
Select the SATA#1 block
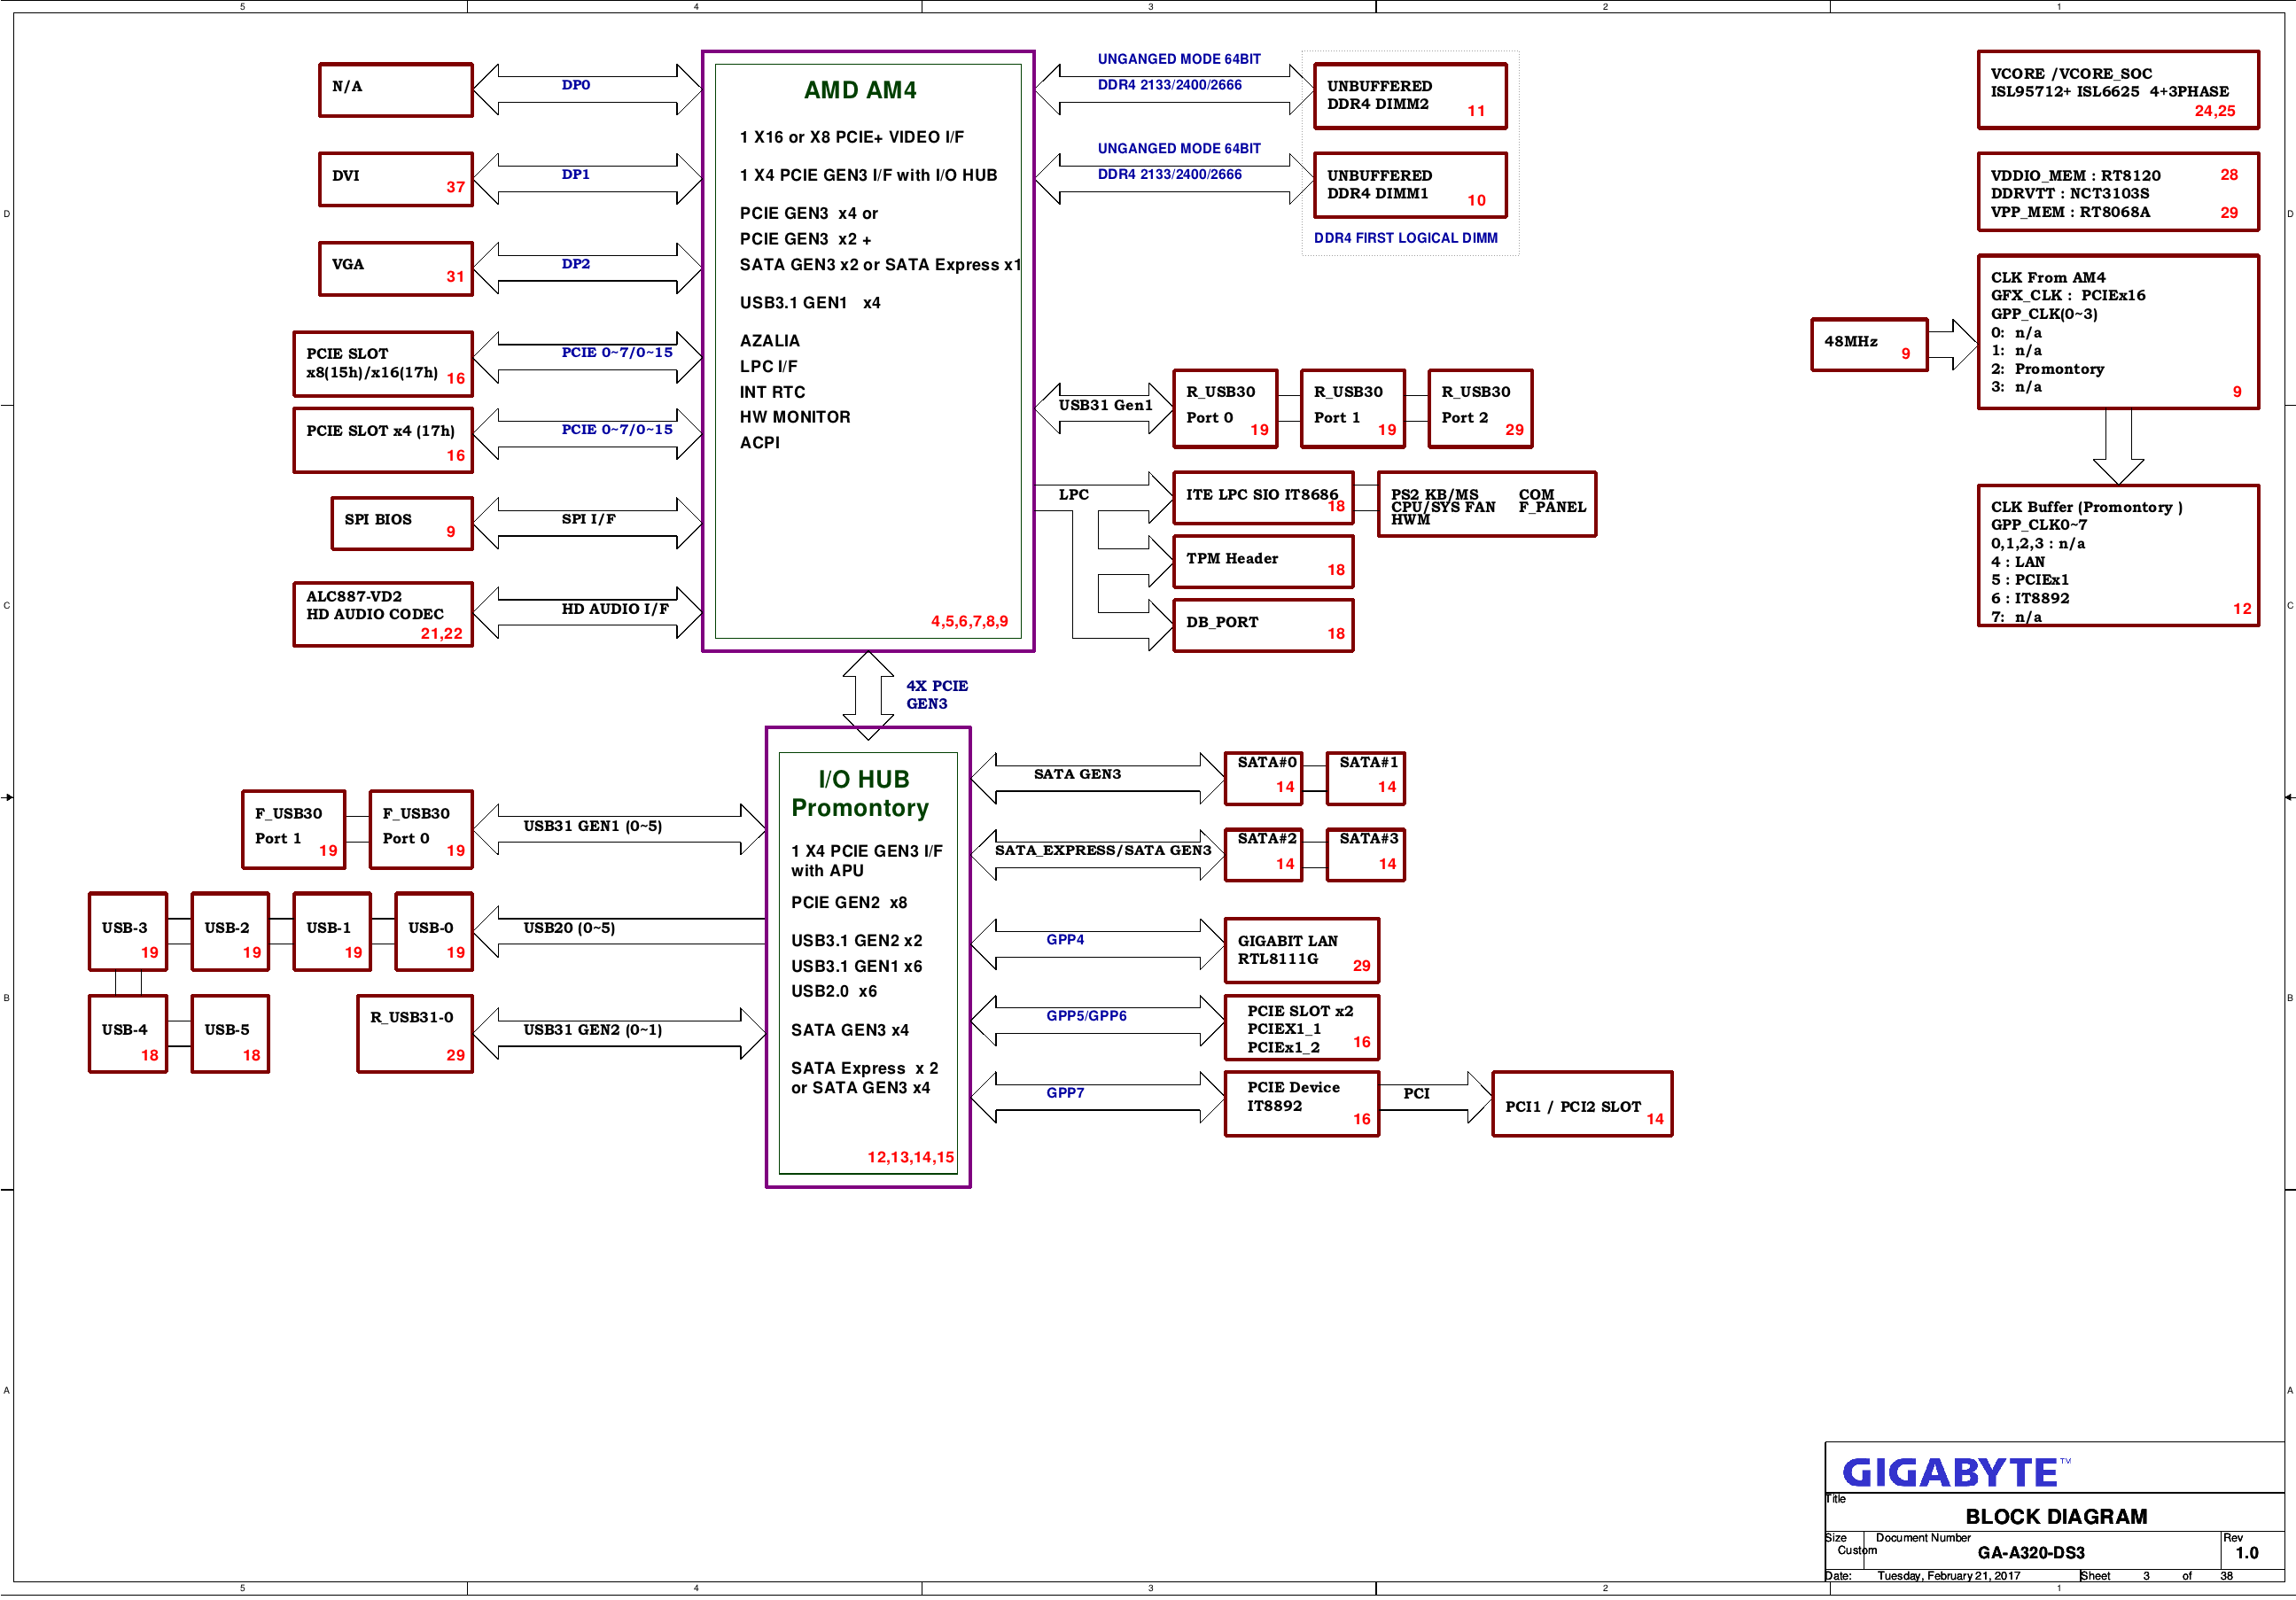1366,778
